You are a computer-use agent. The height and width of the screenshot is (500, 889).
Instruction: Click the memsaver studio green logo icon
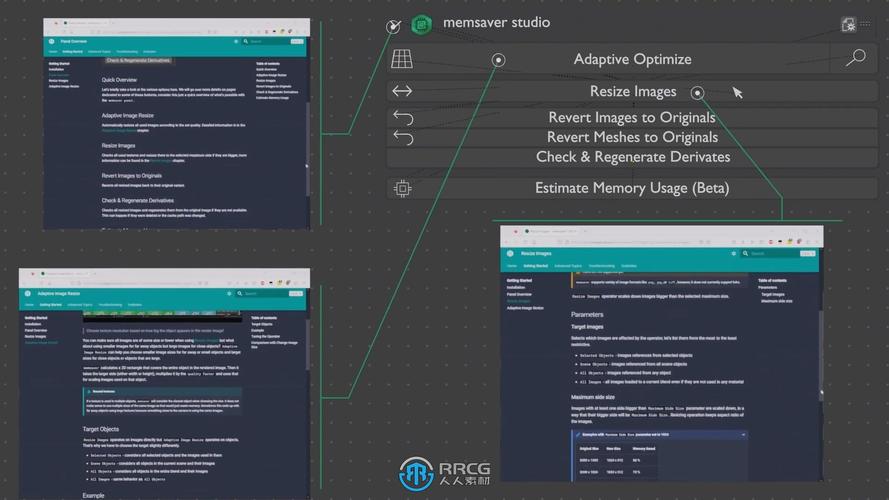[x=421, y=24]
